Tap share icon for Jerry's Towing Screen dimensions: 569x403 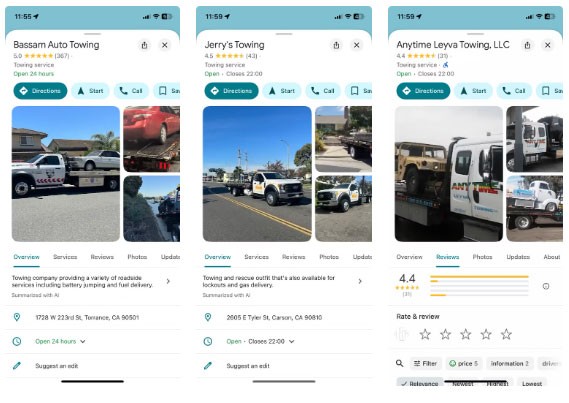336,45
